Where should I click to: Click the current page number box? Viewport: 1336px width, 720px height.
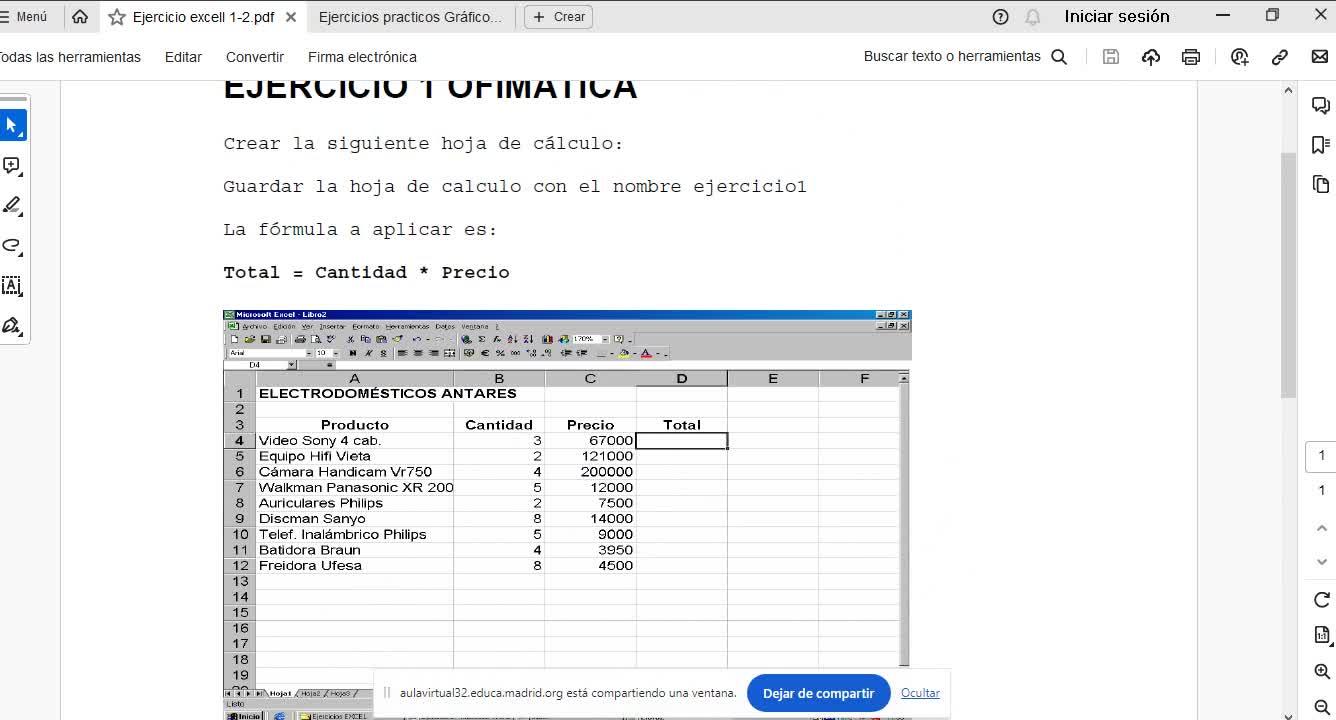click(x=1321, y=456)
